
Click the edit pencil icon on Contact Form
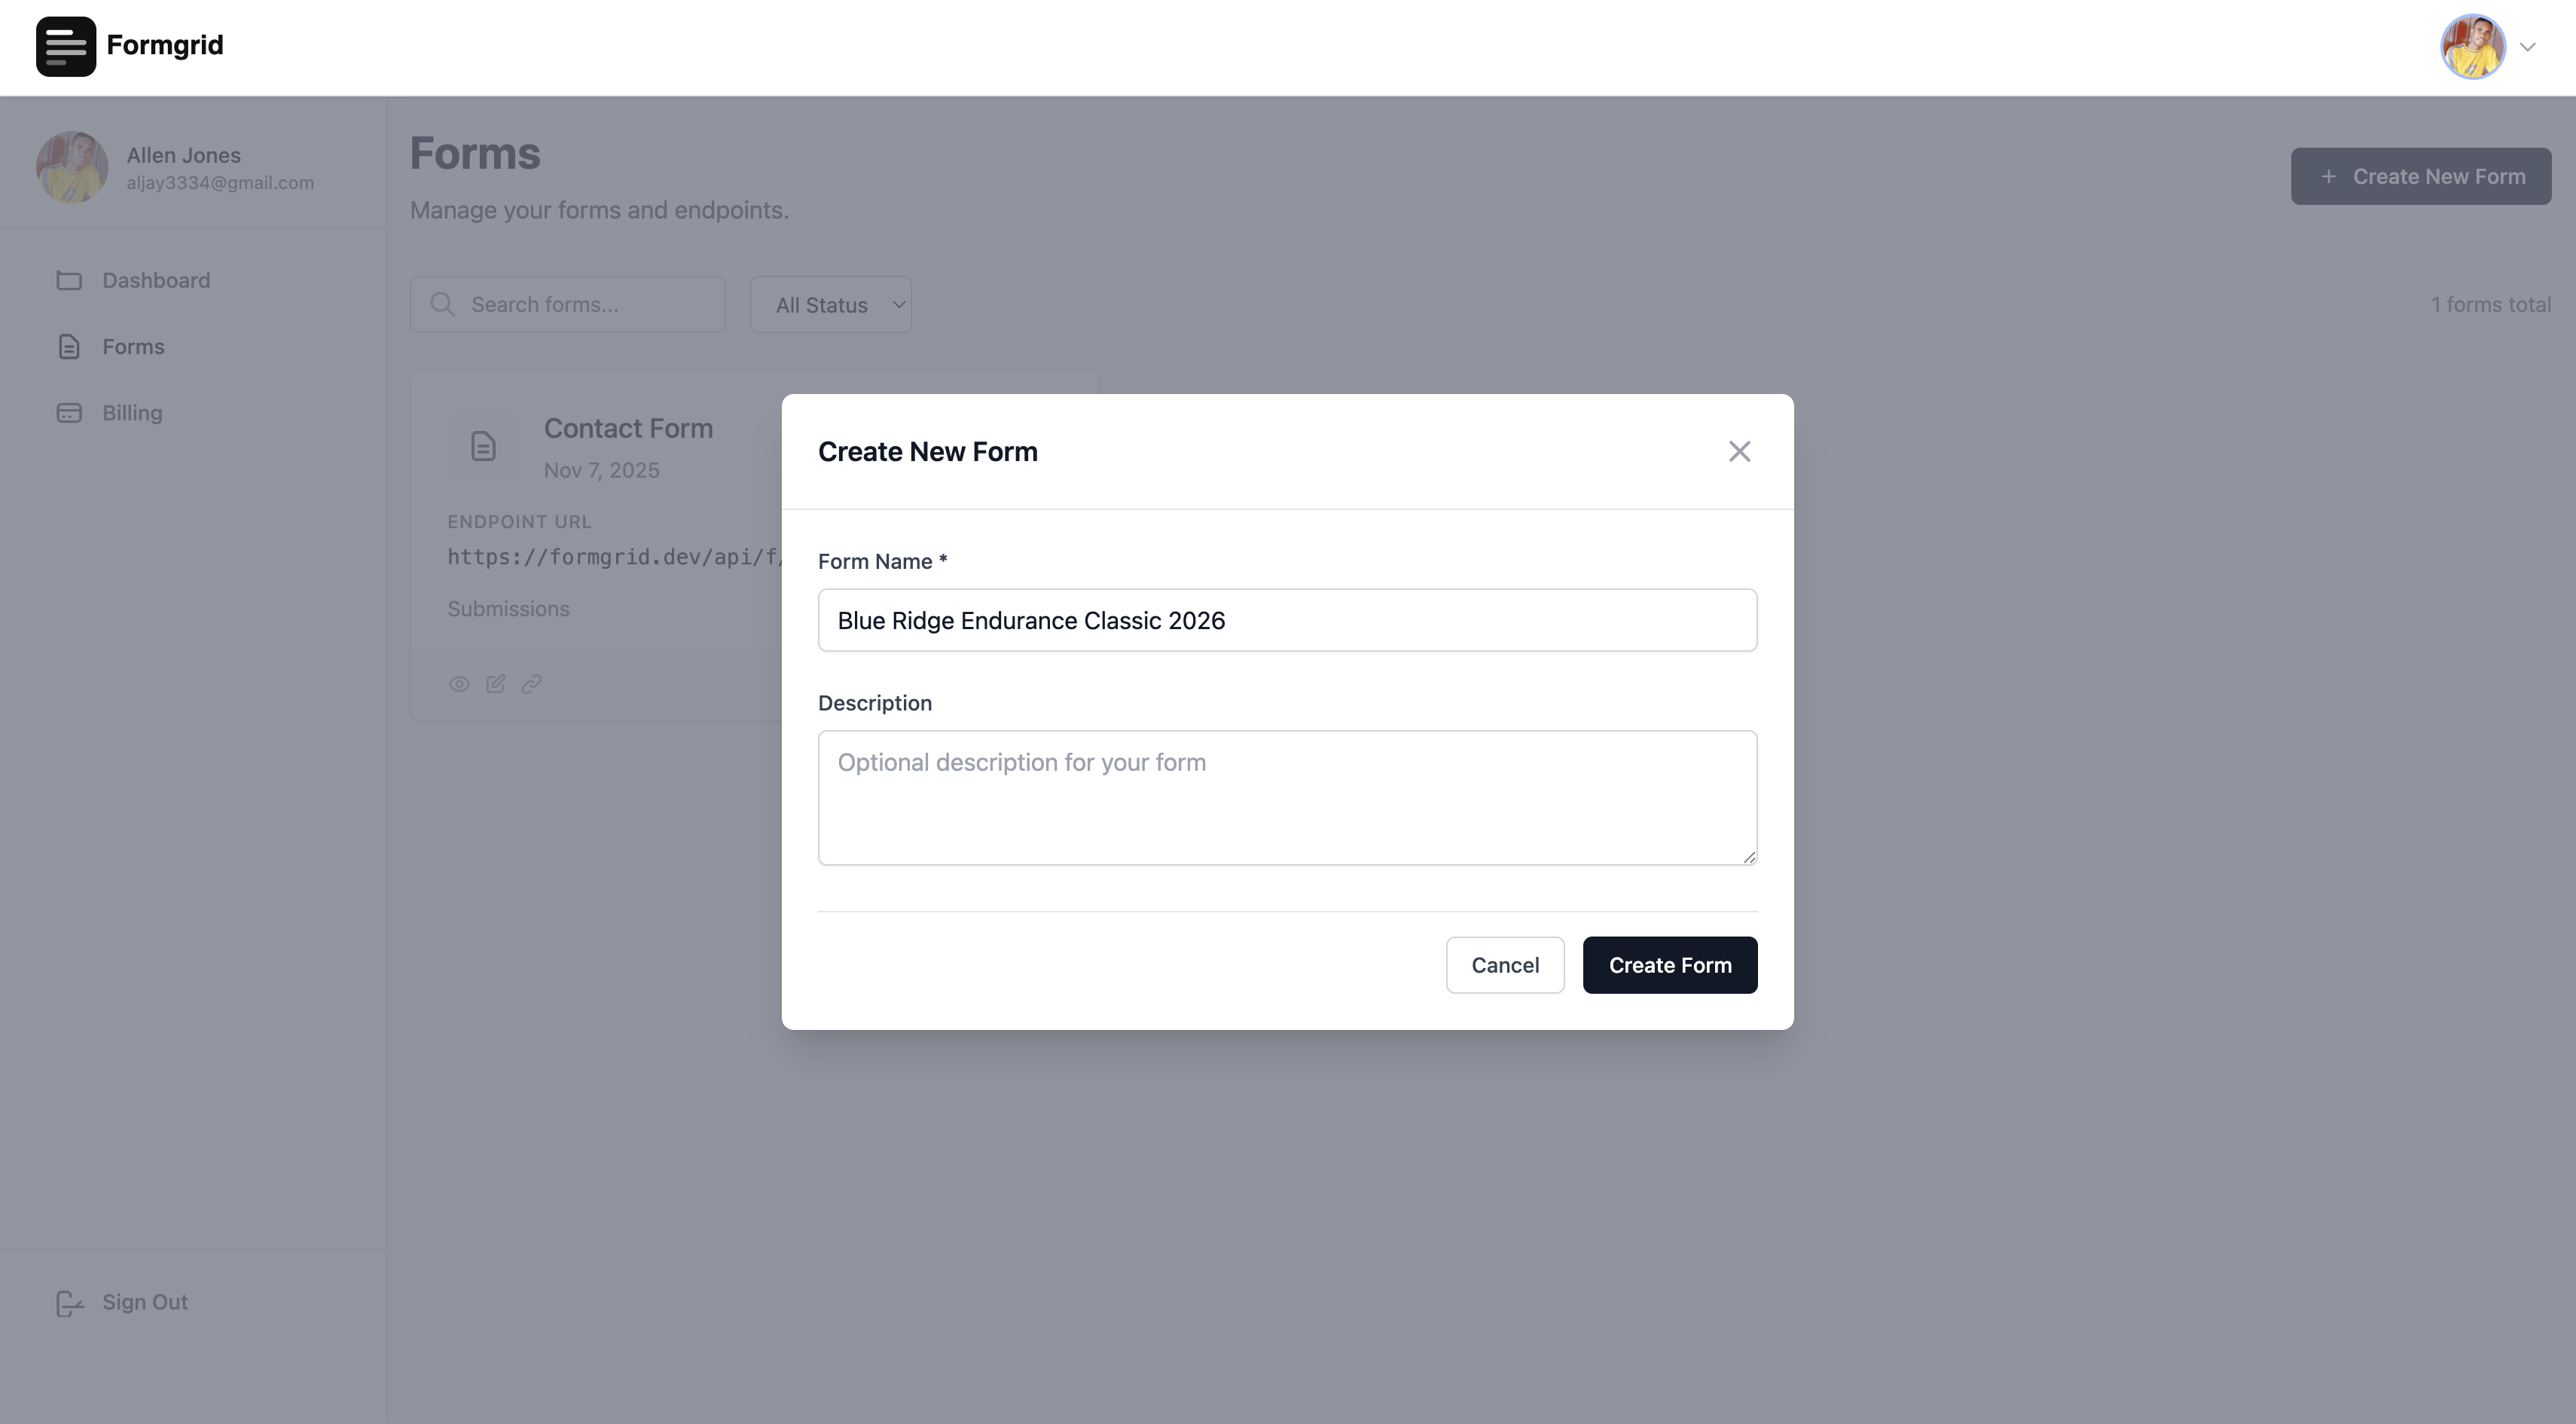495,684
